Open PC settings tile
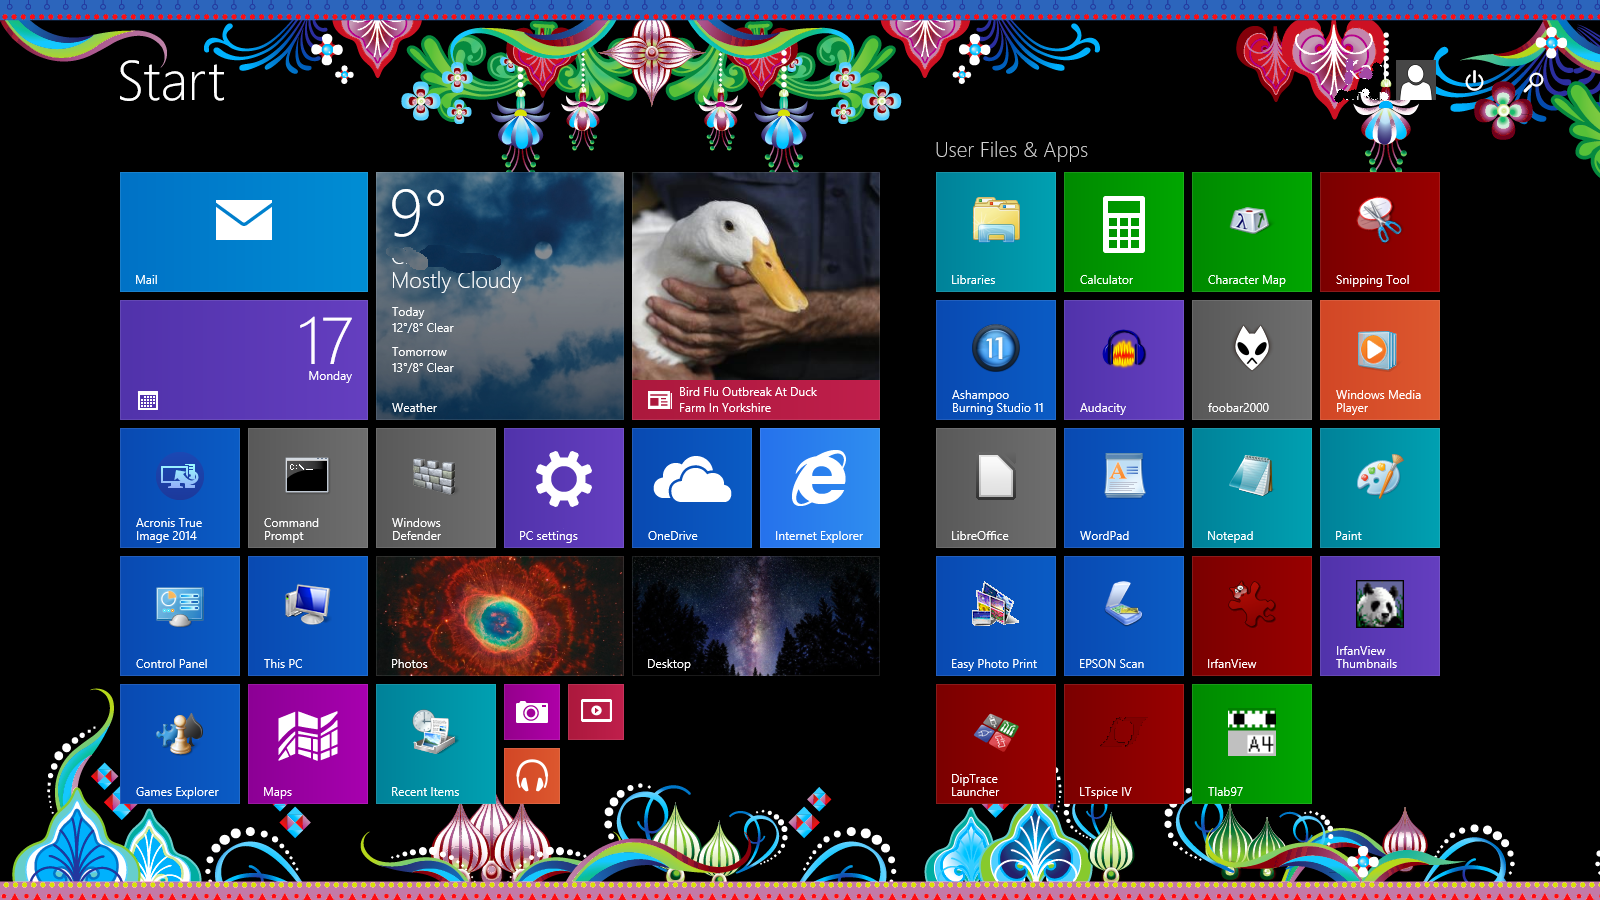1600x900 pixels. [x=564, y=488]
